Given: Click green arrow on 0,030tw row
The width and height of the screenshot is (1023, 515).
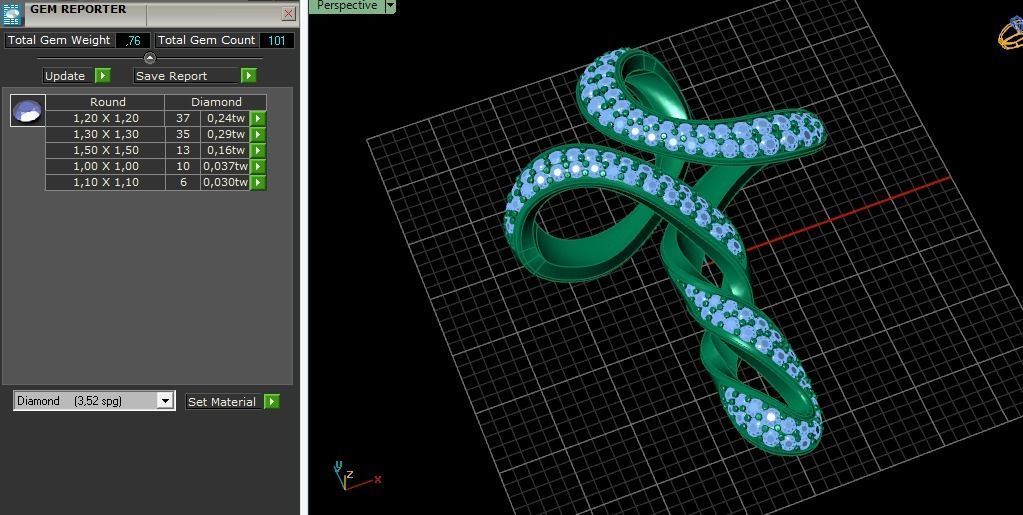Looking at the screenshot, I should (258, 182).
